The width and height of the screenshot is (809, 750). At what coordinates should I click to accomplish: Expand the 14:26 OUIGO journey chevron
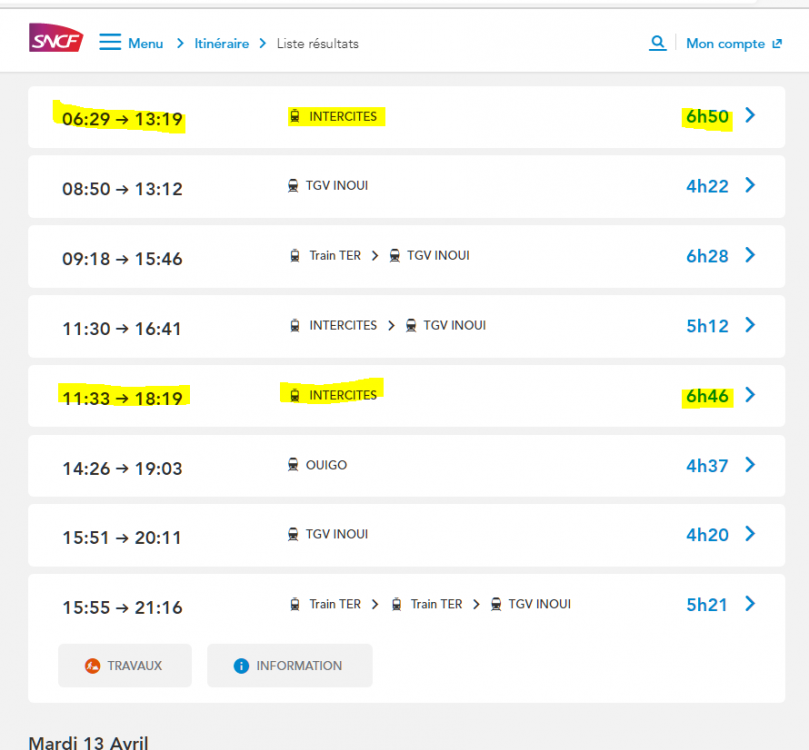coord(750,465)
